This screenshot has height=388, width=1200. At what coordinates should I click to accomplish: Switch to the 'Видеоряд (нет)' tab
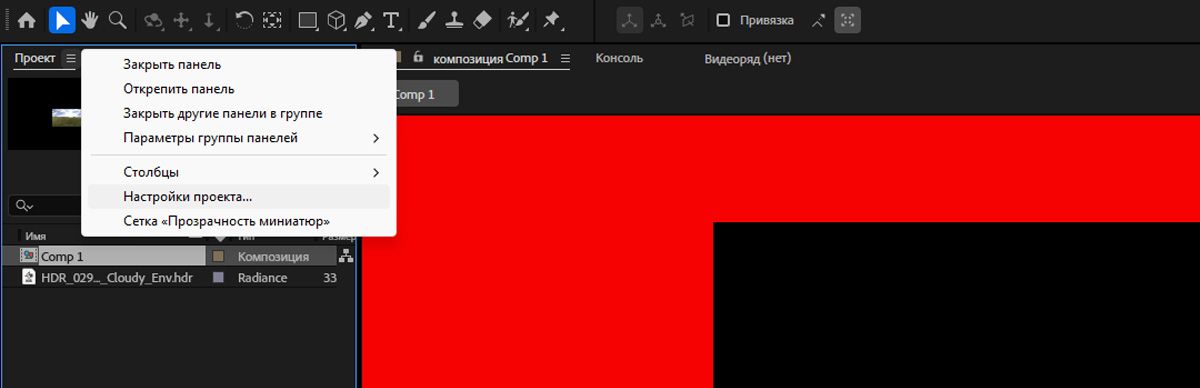click(748, 58)
